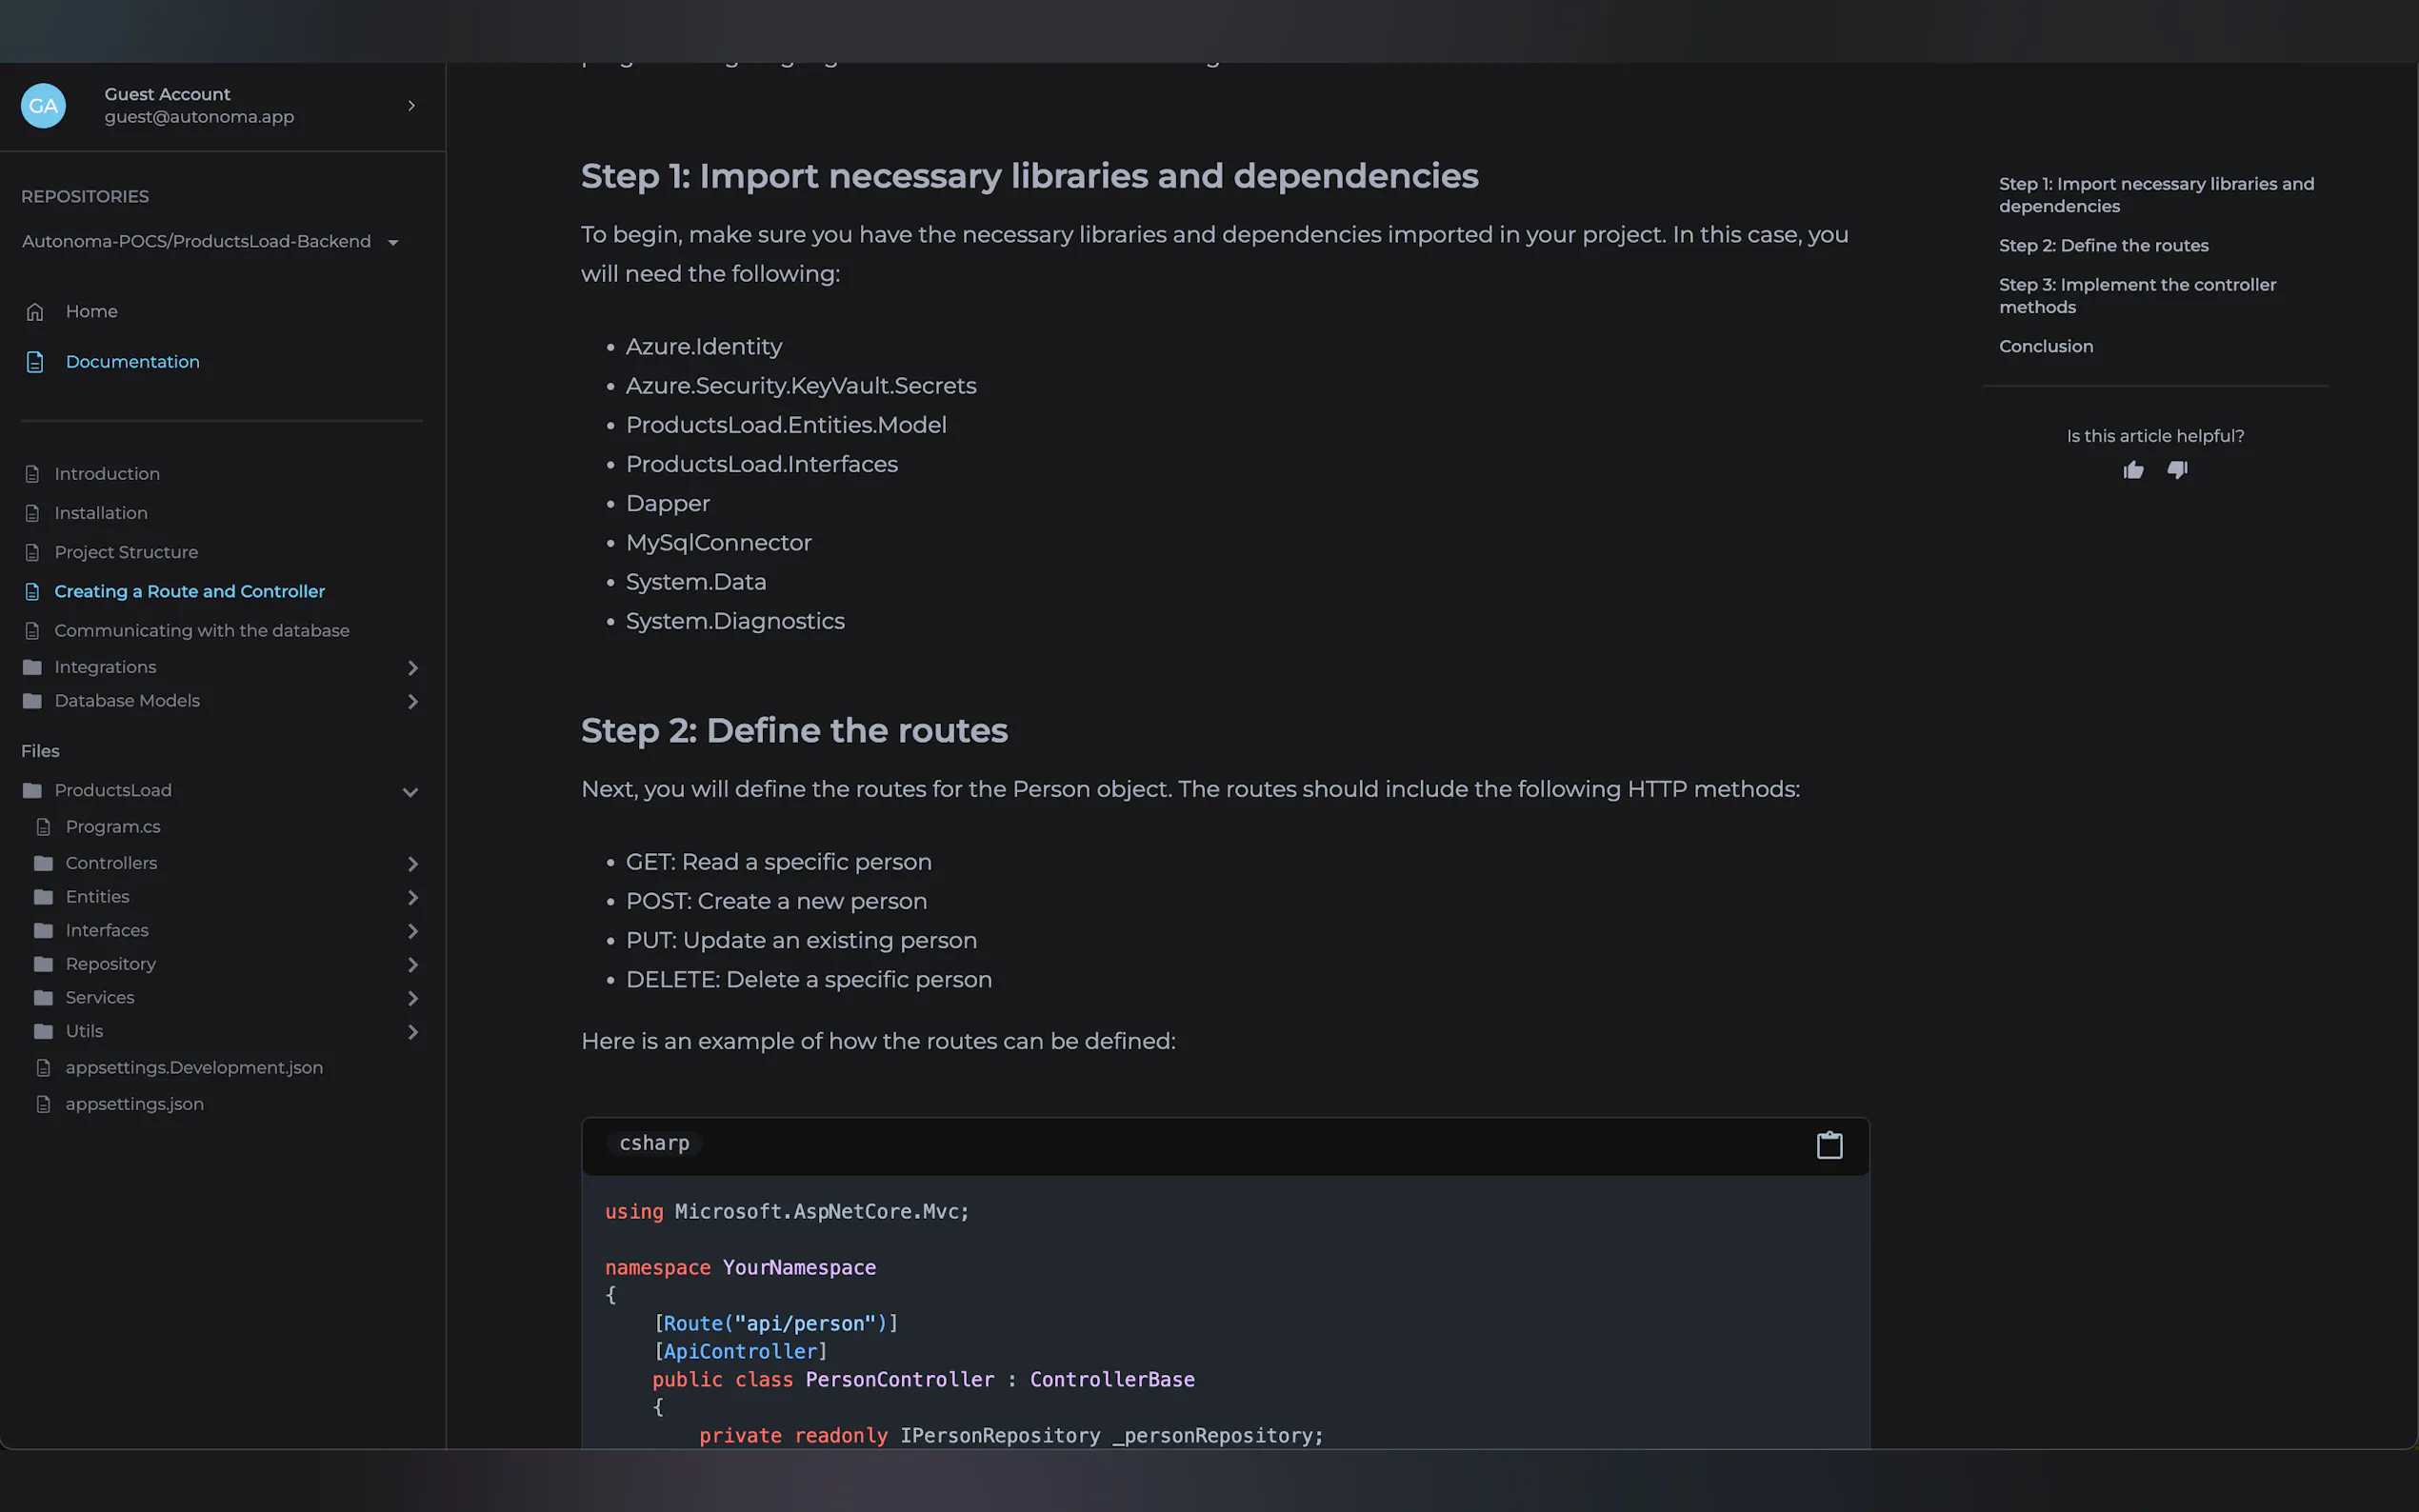Collapse the ProductsLoad files folder

click(410, 791)
